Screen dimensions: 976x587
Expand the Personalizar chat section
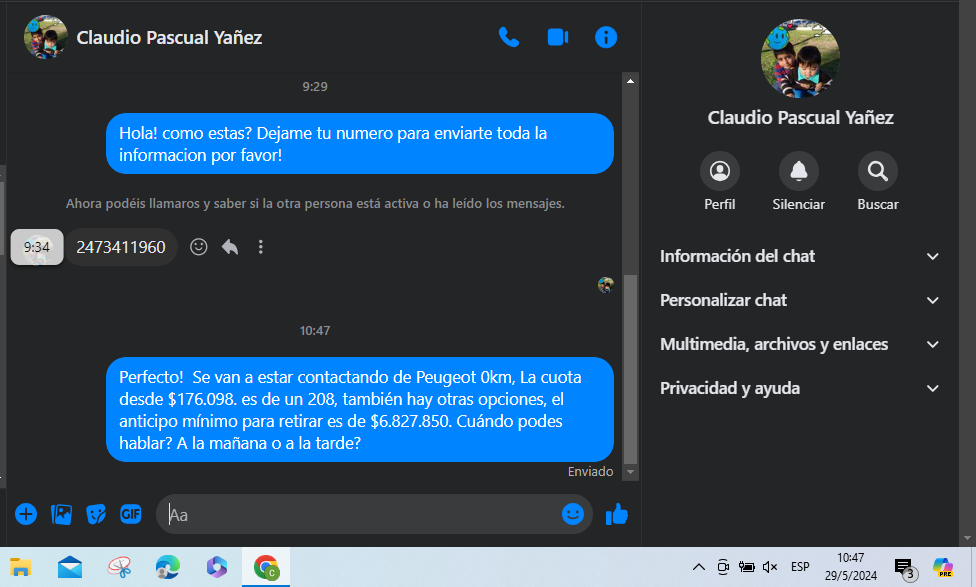(800, 301)
